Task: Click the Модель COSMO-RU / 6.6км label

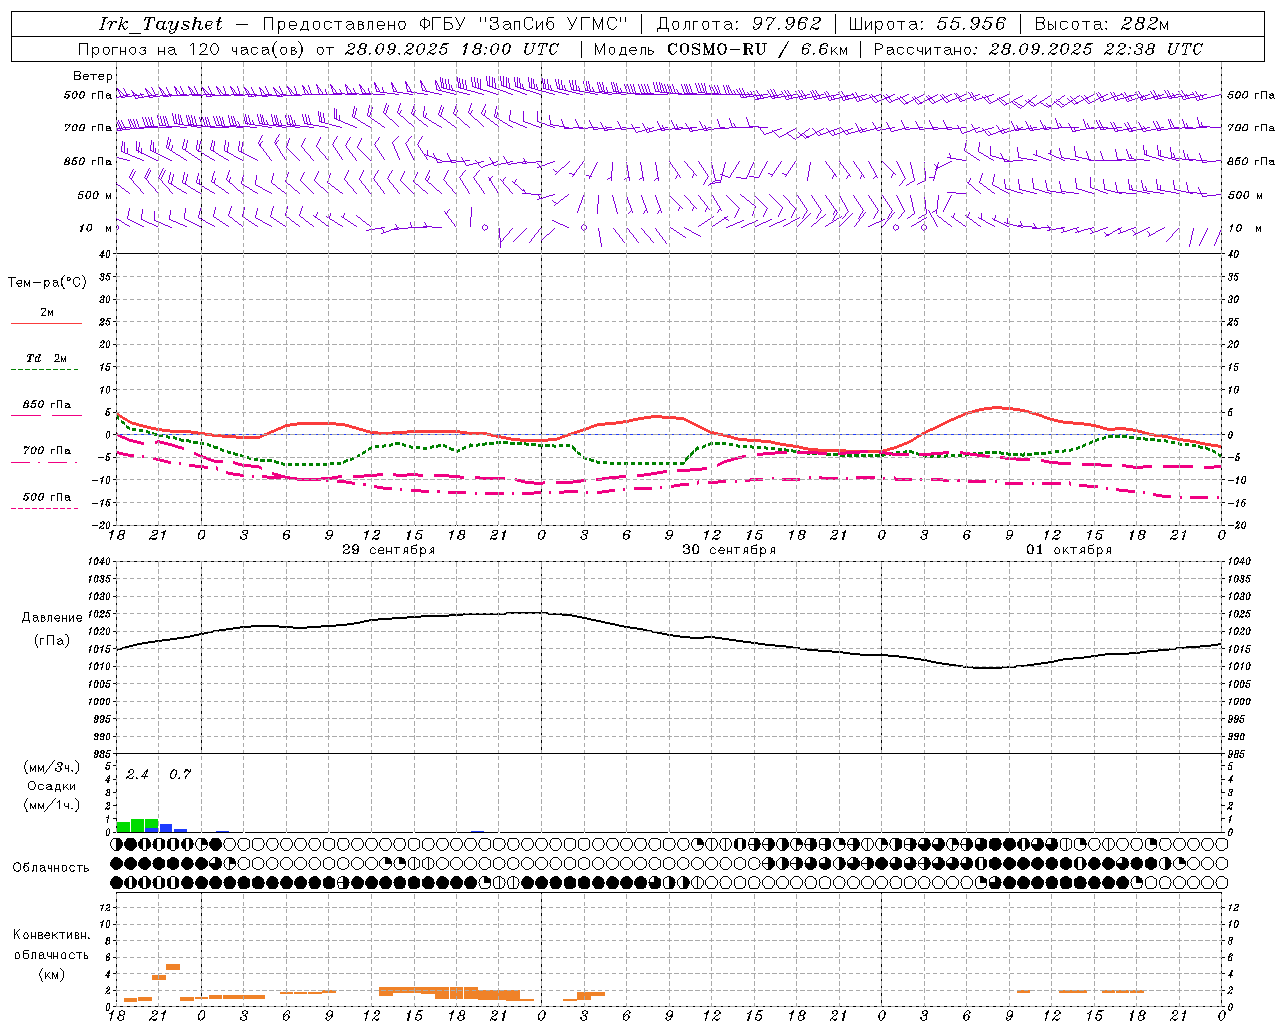Action: [x=721, y=49]
